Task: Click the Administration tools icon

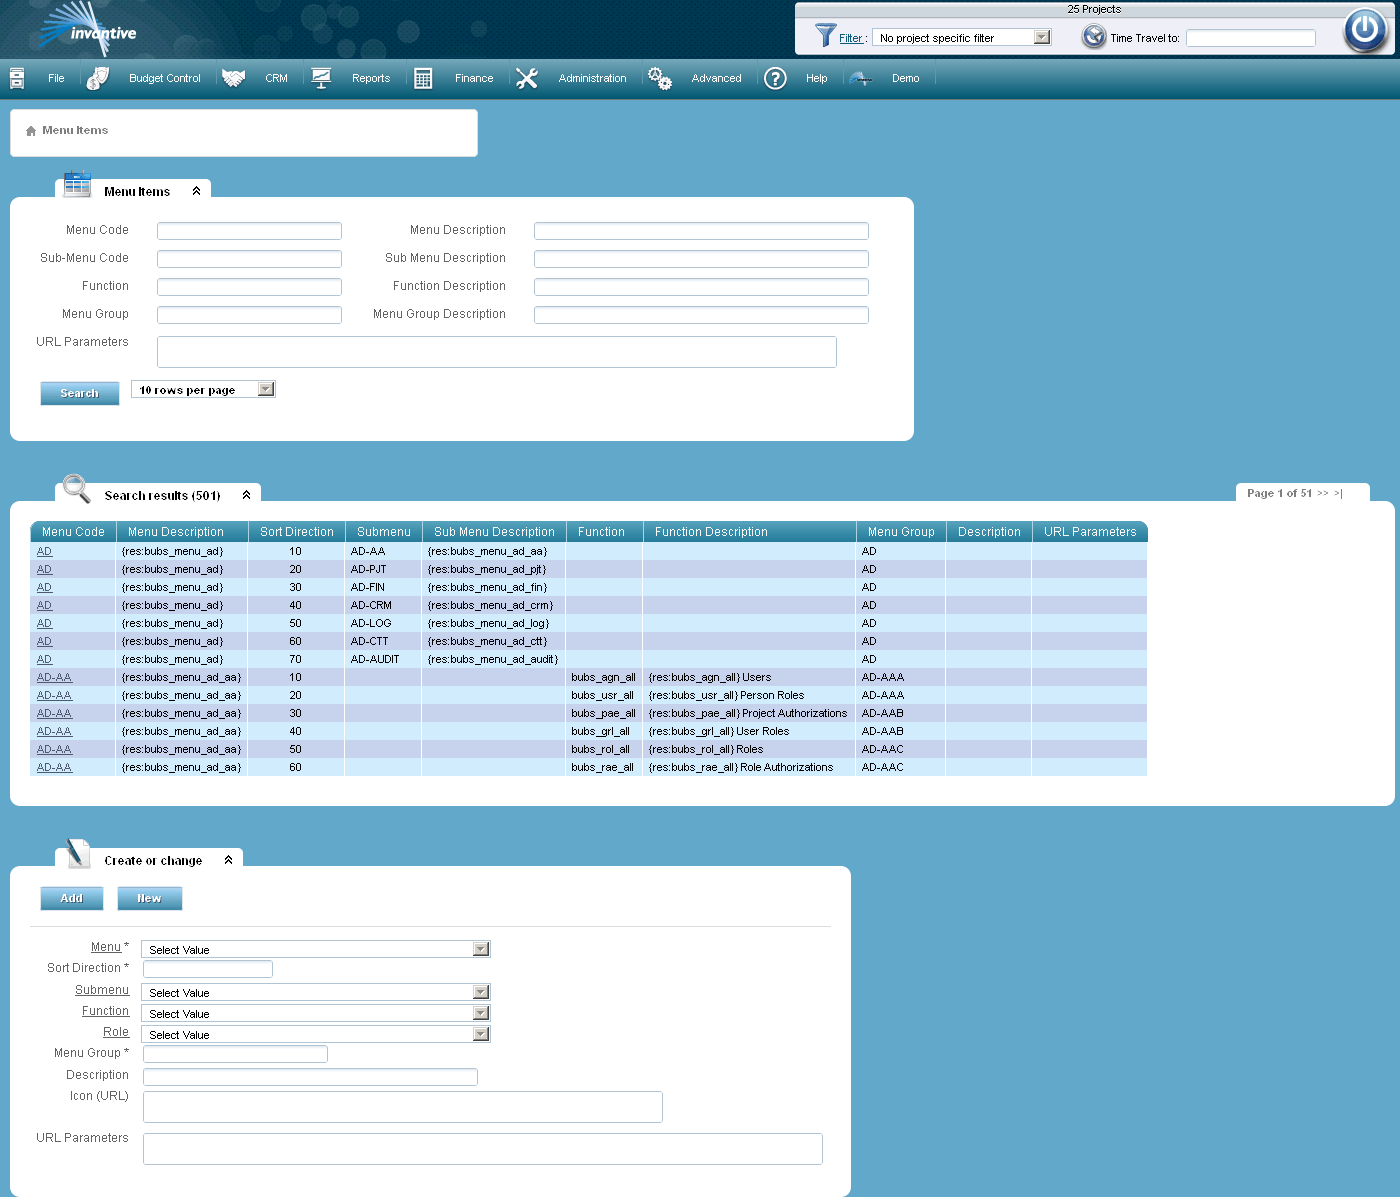Action: [x=527, y=78]
